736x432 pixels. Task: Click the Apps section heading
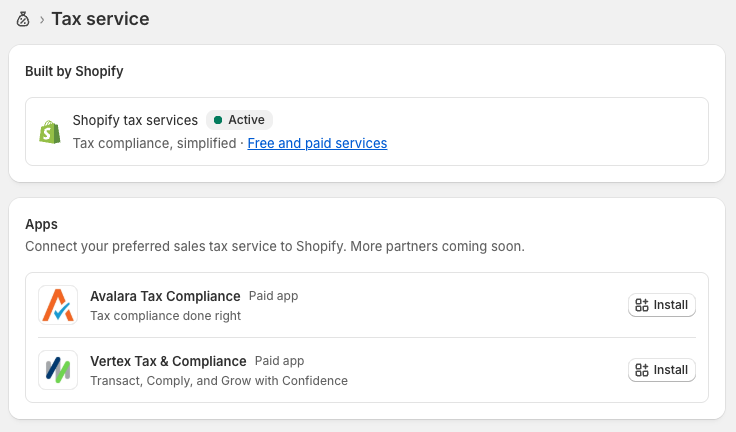[41, 225]
